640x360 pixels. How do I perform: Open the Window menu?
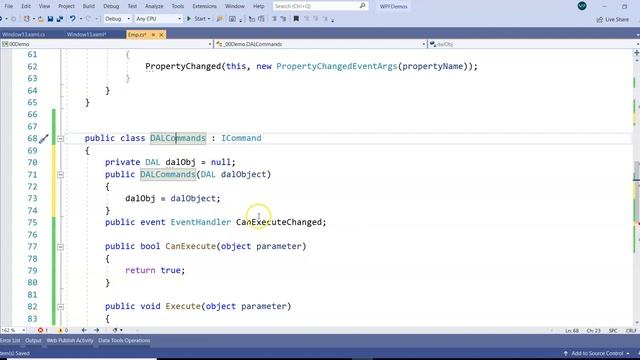click(x=235, y=6)
